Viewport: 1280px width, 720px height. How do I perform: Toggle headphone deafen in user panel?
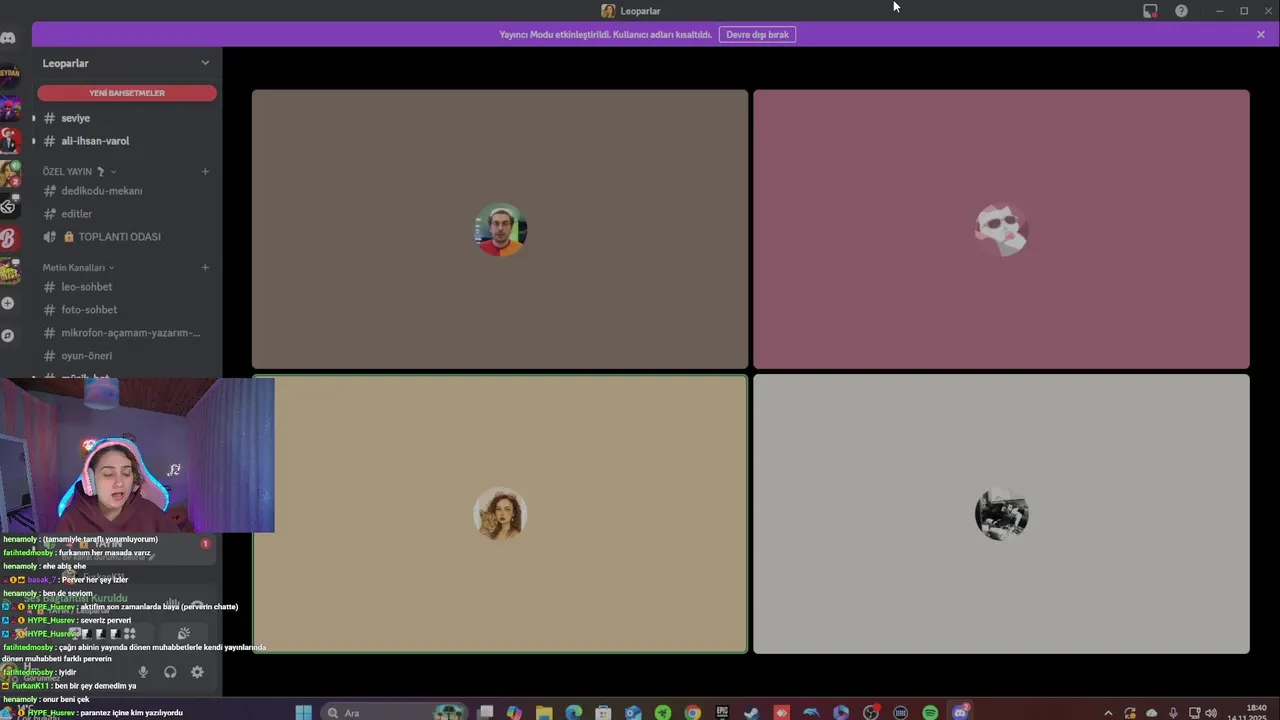[x=170, y=672]
